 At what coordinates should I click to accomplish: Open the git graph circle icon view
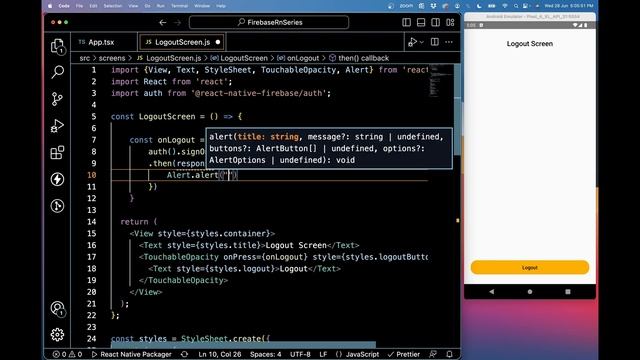[58, 206]
